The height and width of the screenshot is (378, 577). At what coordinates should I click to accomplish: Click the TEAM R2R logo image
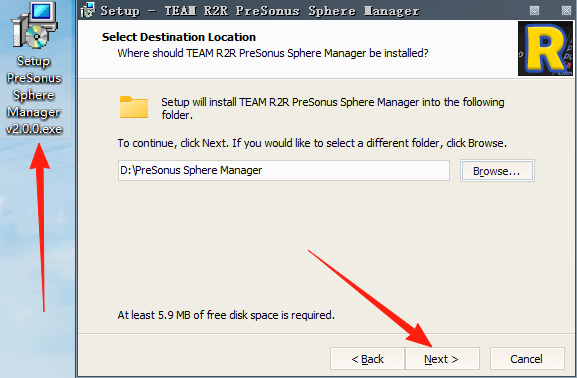coord(545,48)
